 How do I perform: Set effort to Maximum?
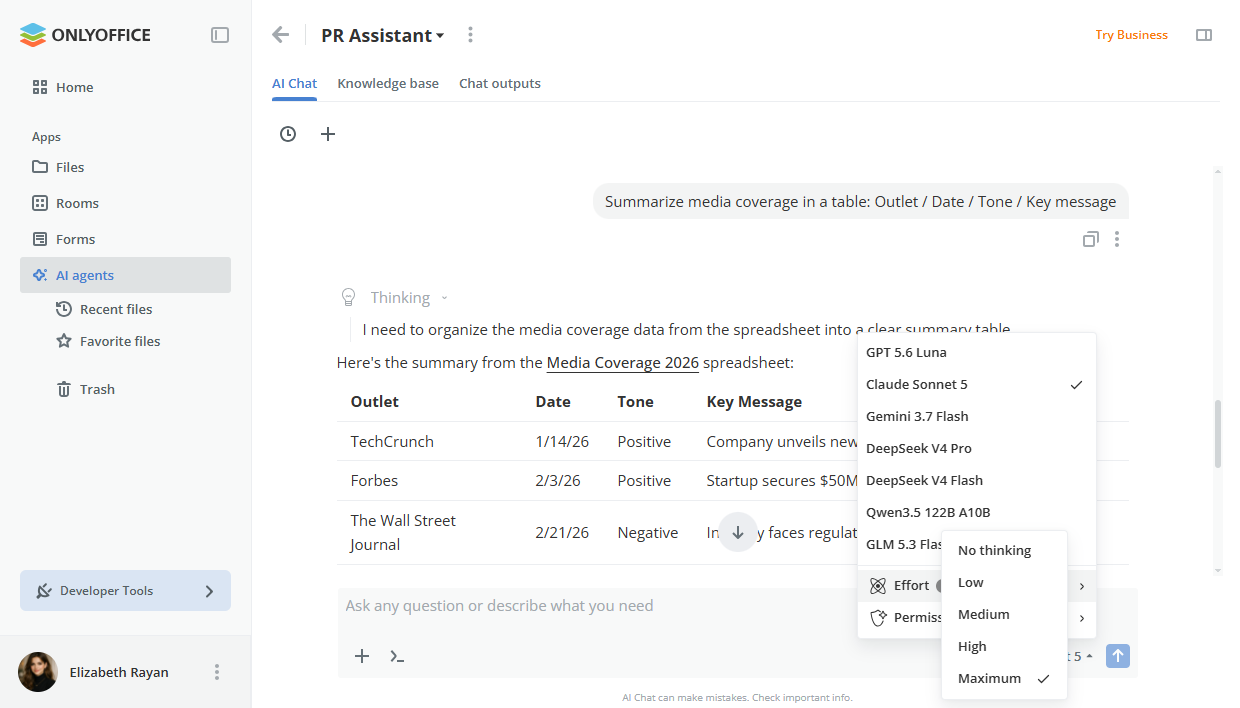tap(1004, 678)
